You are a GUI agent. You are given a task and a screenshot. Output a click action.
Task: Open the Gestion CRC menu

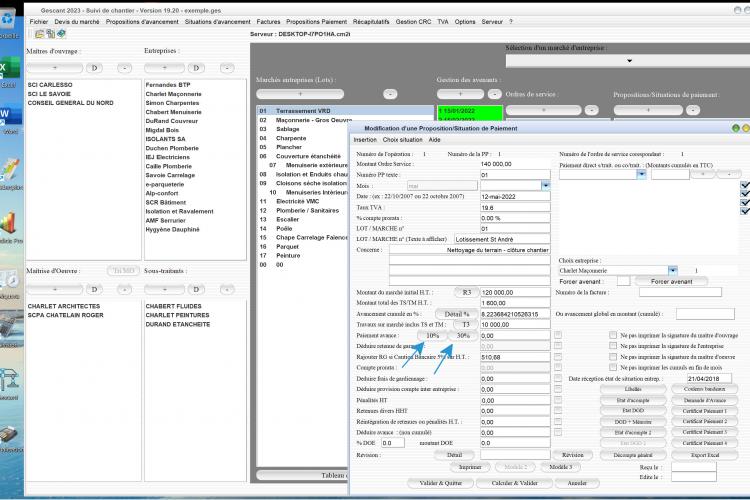click(x=413, y=22)
